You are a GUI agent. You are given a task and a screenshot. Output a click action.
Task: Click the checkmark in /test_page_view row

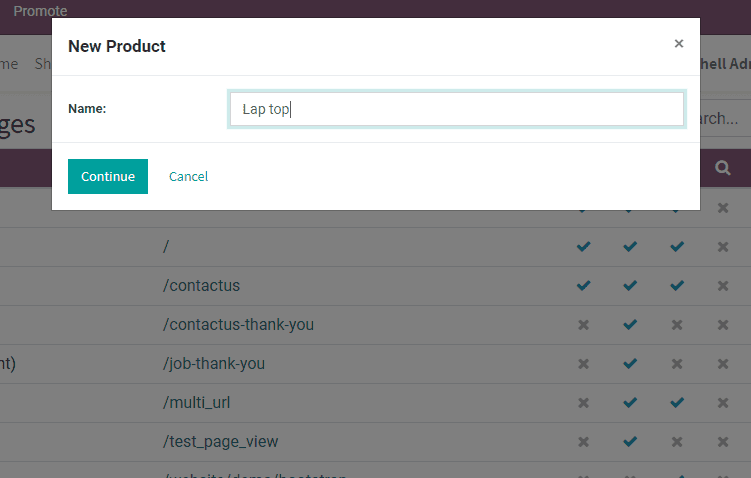coord(630,442)
